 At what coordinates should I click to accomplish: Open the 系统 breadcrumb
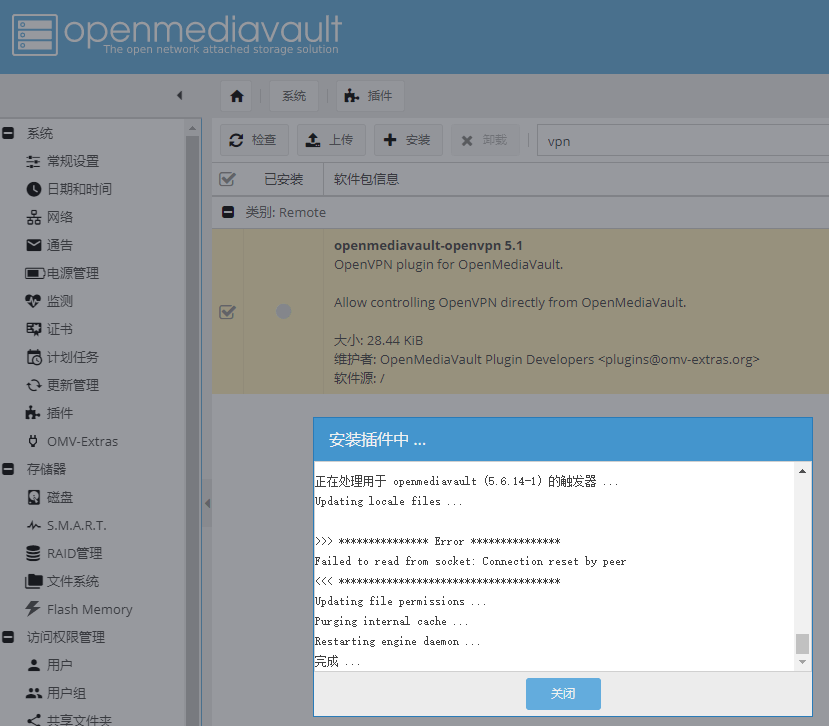point(294,96)
